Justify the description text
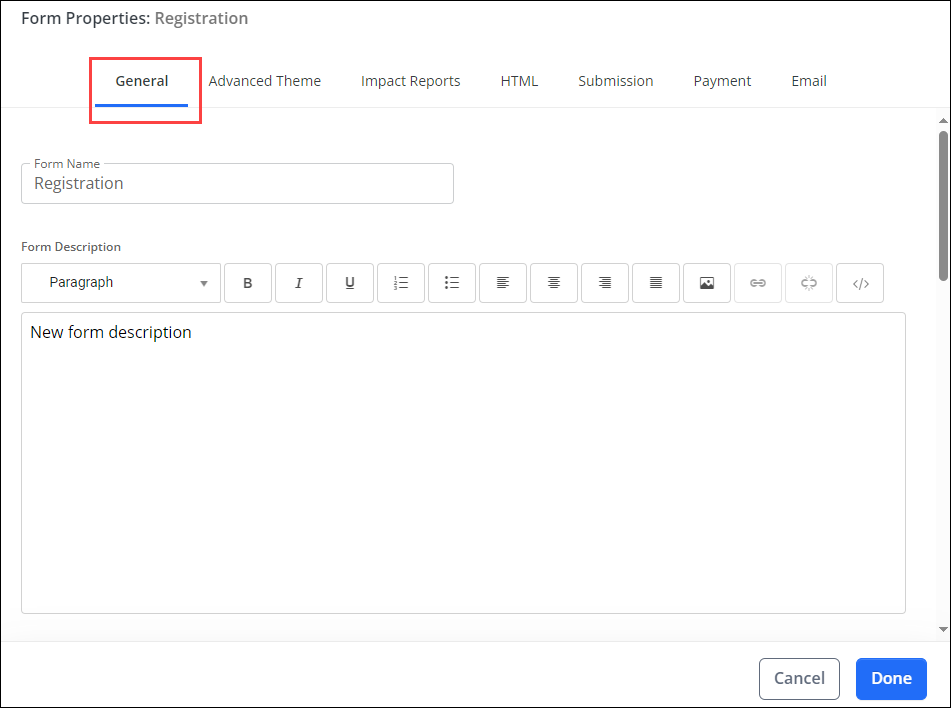The image size is (951, 708). click(656, 283)
